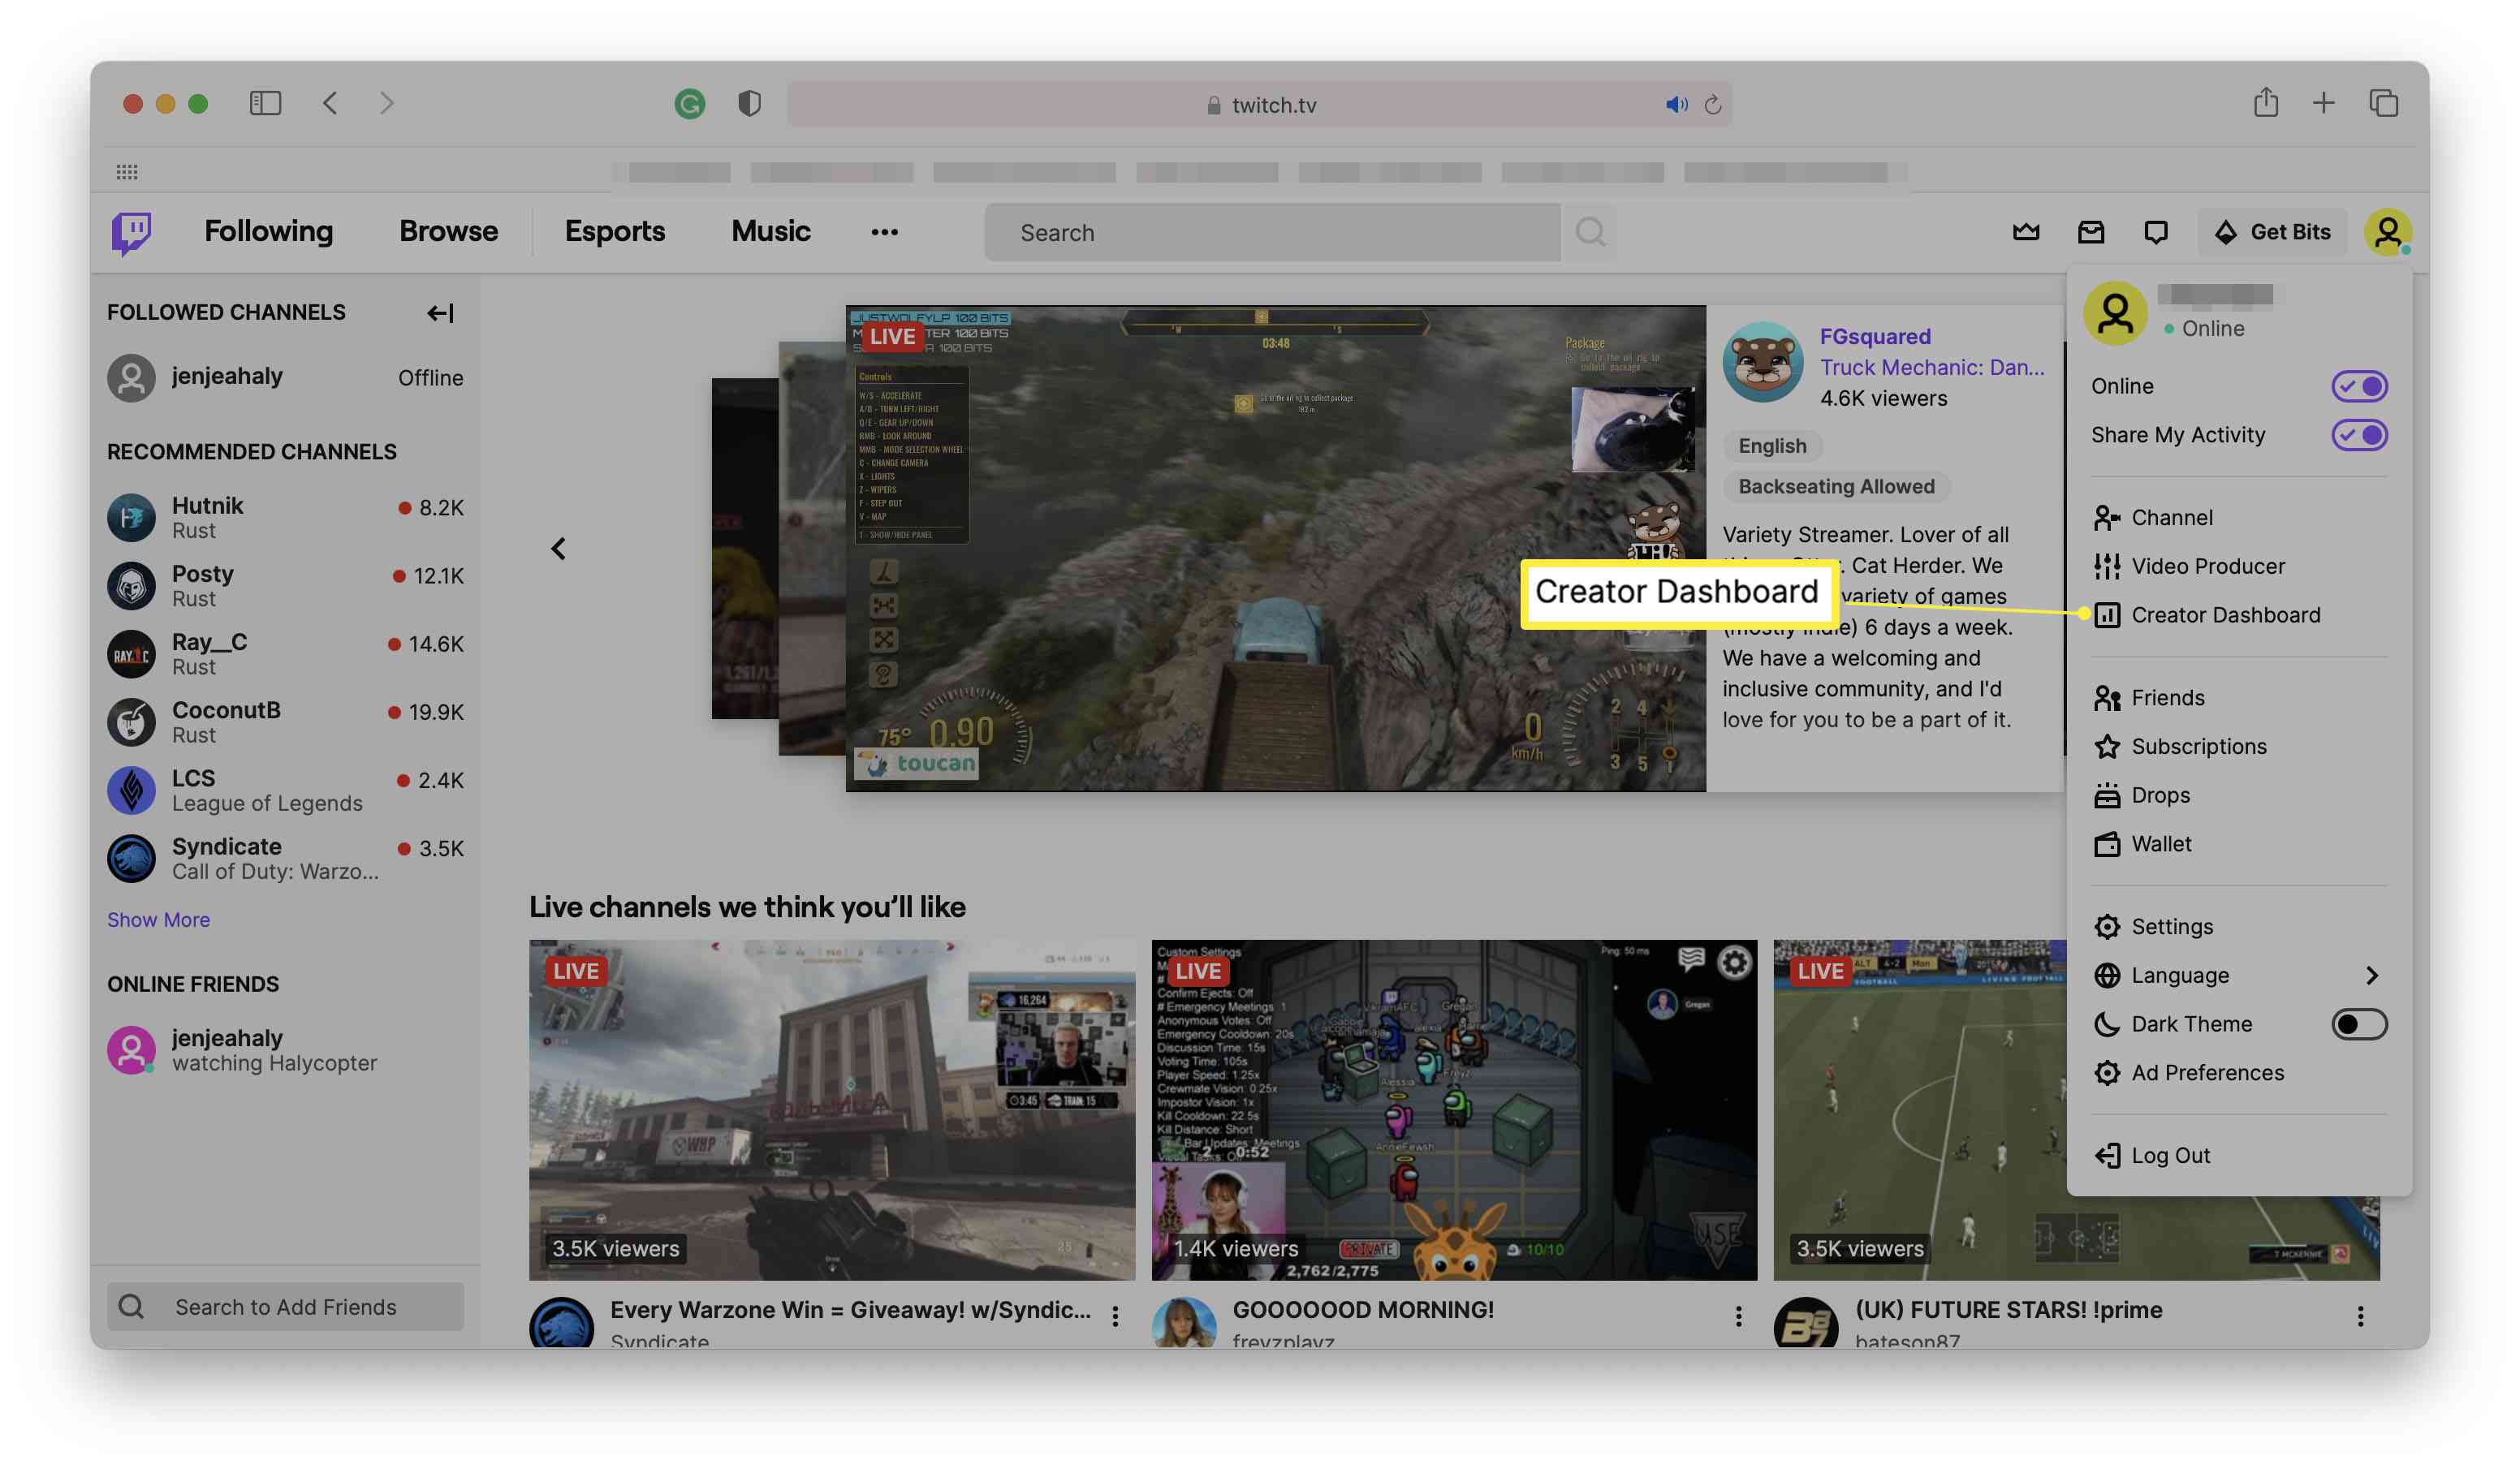Open Video Producer menu entry
2520x1469 pixels.
point(2238,566)
